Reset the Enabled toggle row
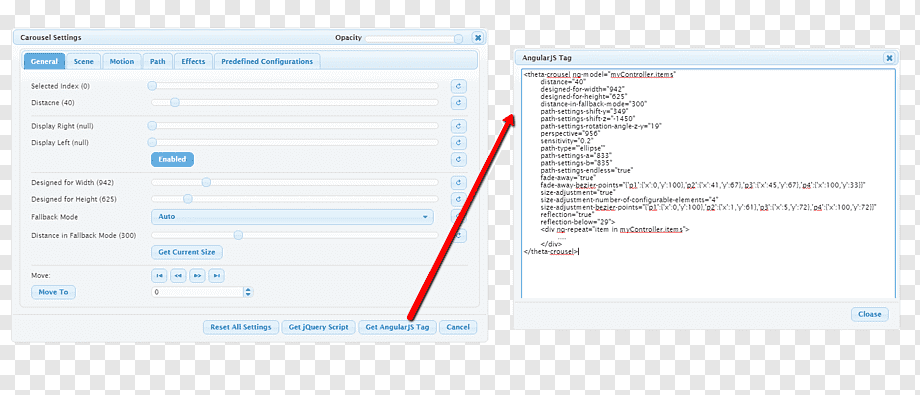This screenshot has height=395, width=920. click(x=459, y=160)
